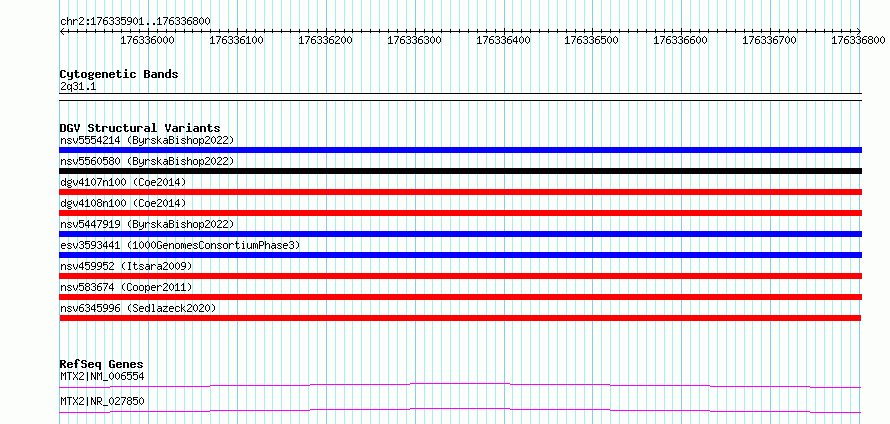Click ruler position 176336300
Viewport: 890px width, 424px height.
(x=414, y=40)
